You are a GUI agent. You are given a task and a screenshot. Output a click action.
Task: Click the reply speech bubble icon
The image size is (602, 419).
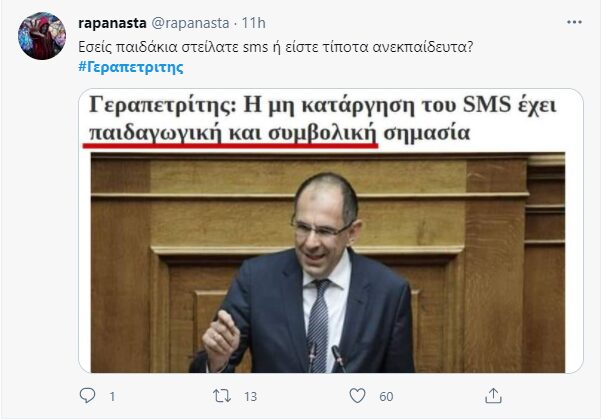point(87,396)
